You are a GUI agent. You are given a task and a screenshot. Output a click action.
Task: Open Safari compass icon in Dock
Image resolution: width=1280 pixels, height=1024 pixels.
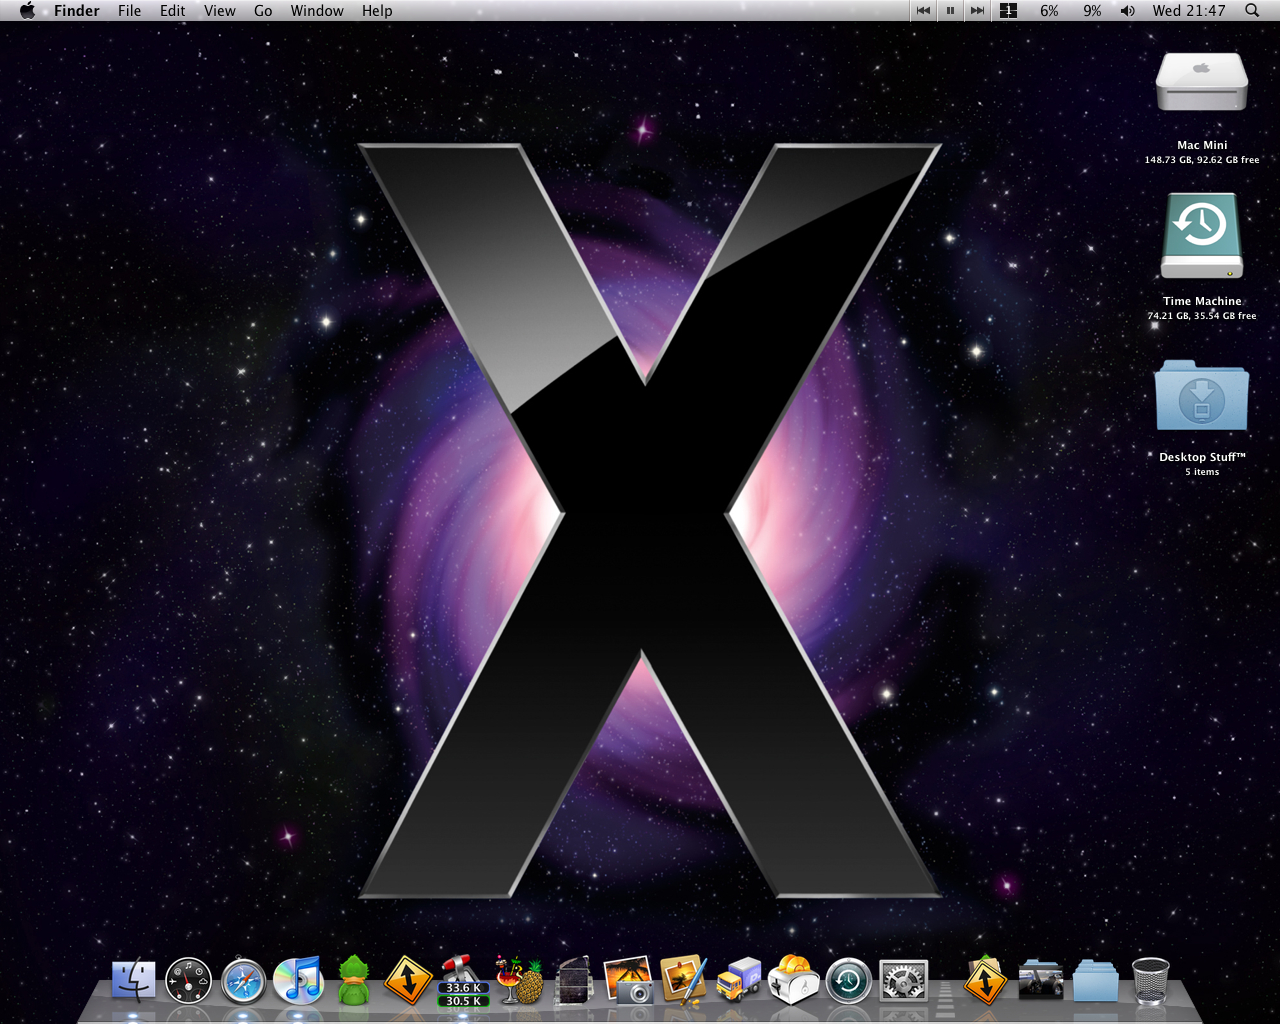pyautogui.click(x=244, y=981)
